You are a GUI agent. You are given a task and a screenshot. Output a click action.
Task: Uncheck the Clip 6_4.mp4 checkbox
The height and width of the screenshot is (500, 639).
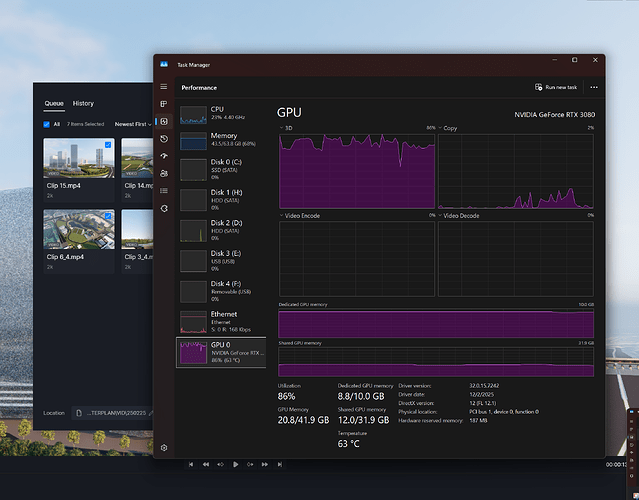(x=108, y=216)
